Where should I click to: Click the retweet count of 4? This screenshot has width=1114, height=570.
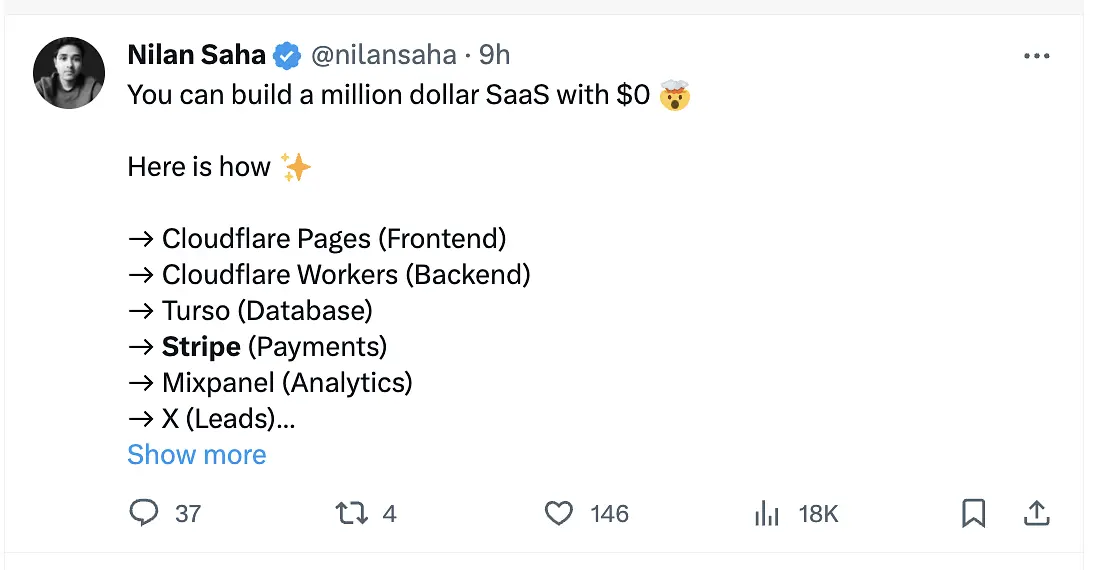[389, 514]
